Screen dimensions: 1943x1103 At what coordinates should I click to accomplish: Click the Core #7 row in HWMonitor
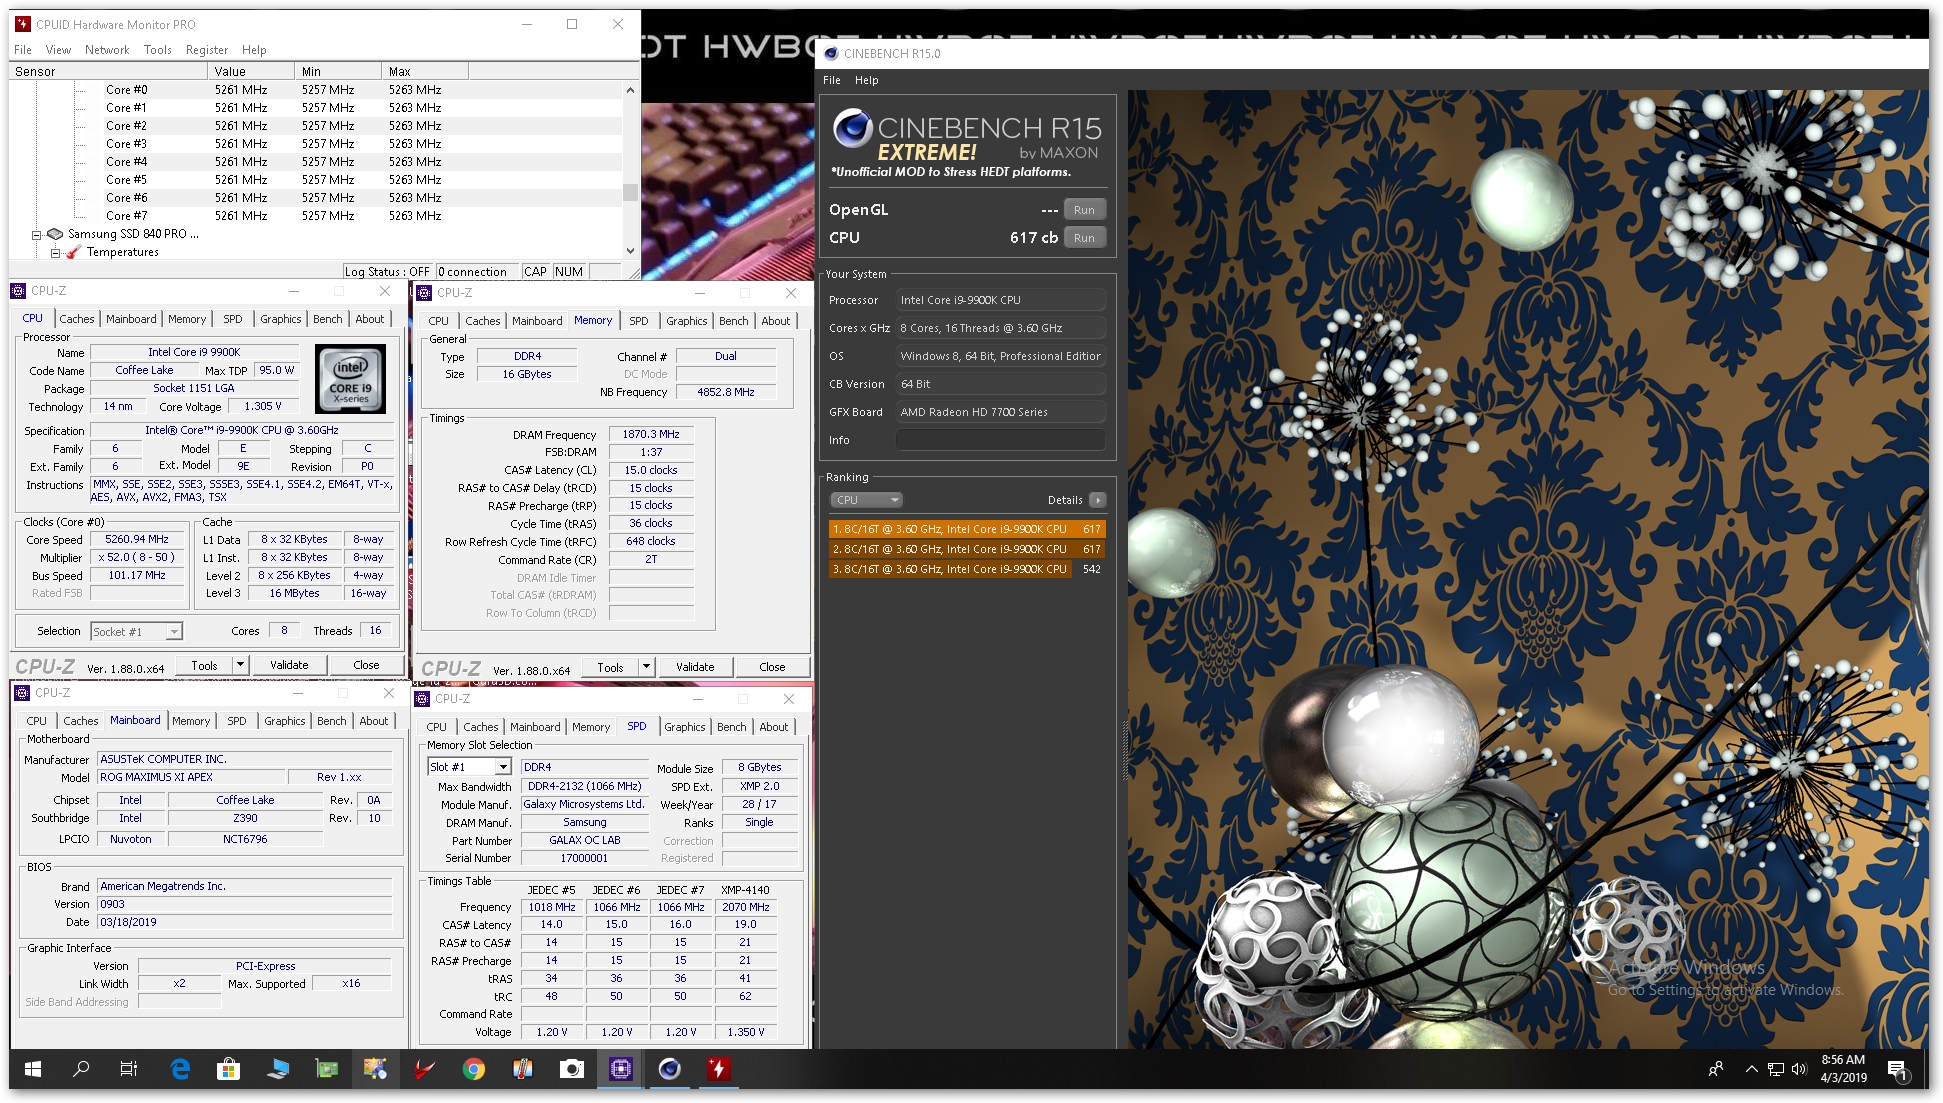(x=317, y=216)
